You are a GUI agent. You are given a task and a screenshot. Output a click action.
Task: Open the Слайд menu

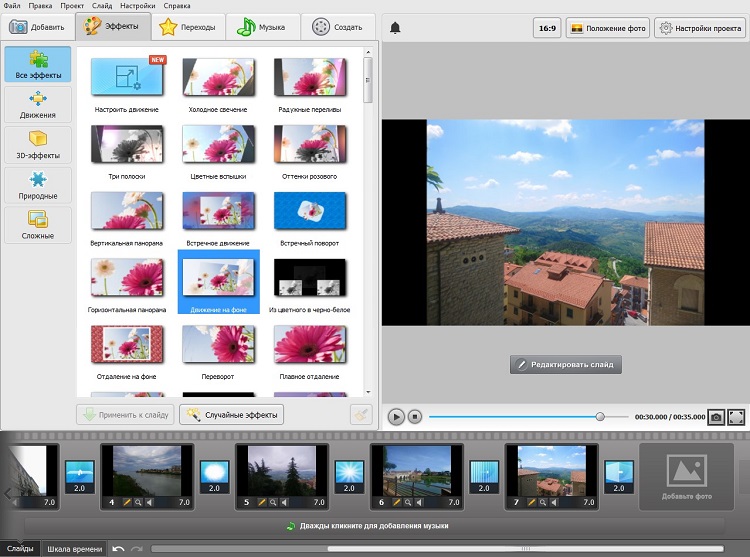pos(101,6)
